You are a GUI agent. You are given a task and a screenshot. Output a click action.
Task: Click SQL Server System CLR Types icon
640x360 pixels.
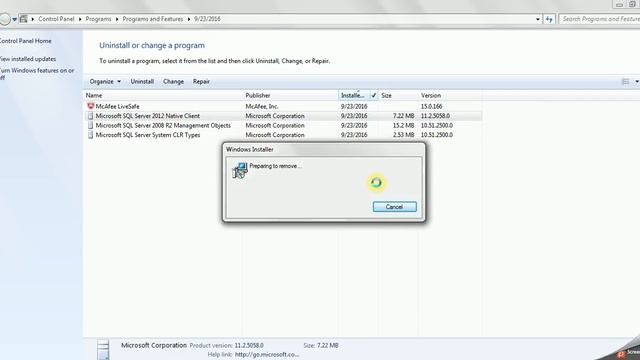[x=91, y=135]
